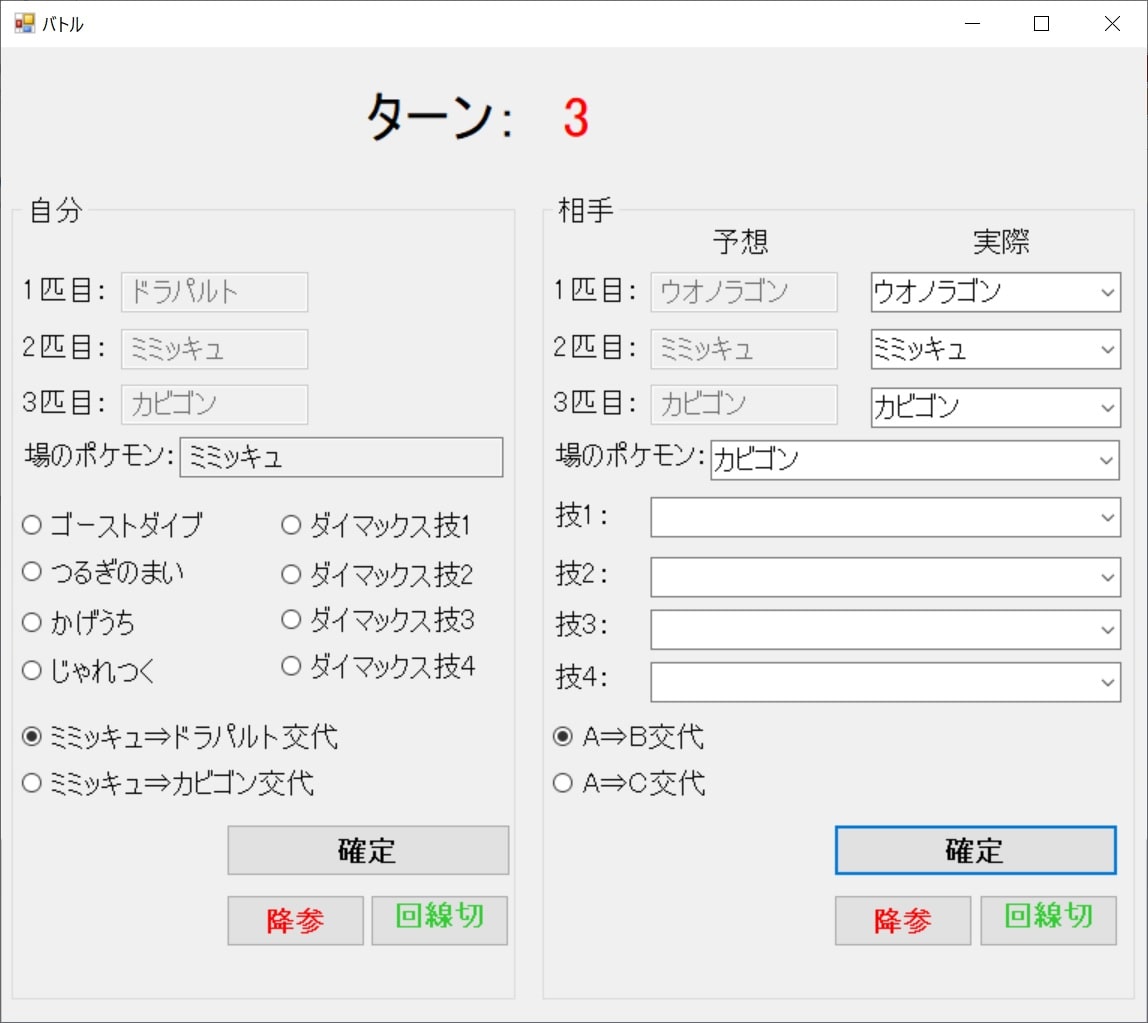Click the 予想 column header
The height and width of the screenshot is (1023, 1148).
740,242
